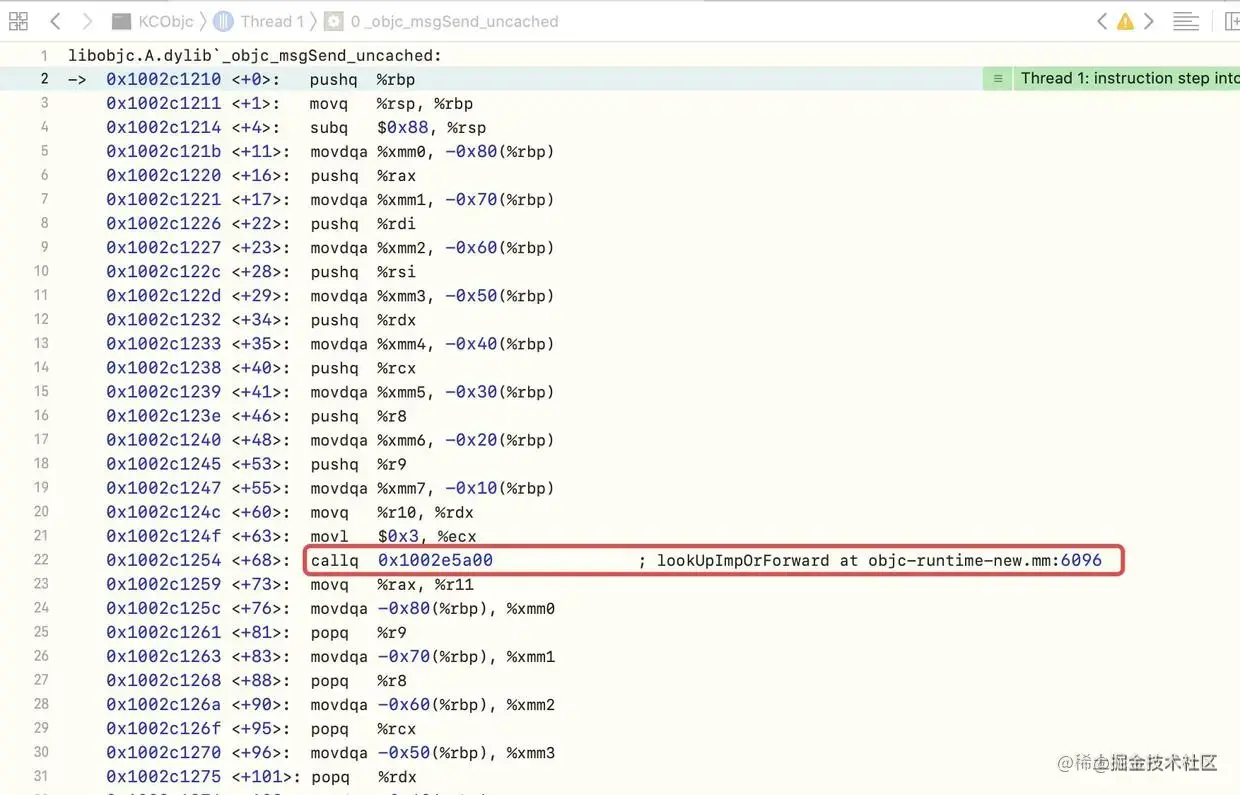Screen dimensions: 1240x795
Task: Click 'popq %r8' instruction
Action: [358, 680]
